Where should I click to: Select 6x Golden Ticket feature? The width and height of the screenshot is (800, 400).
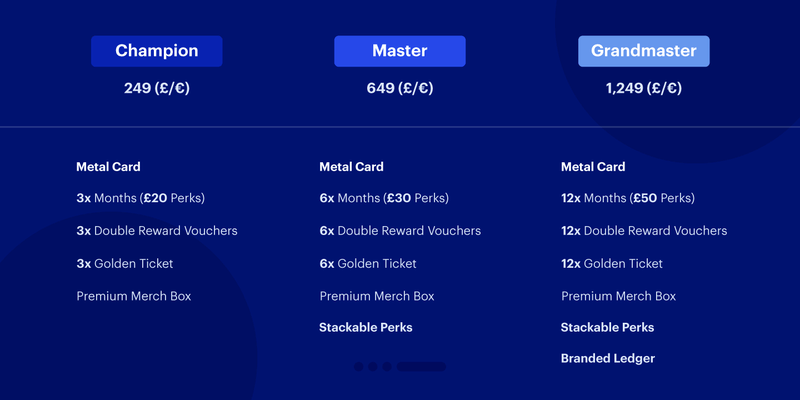tap(368, 264)
